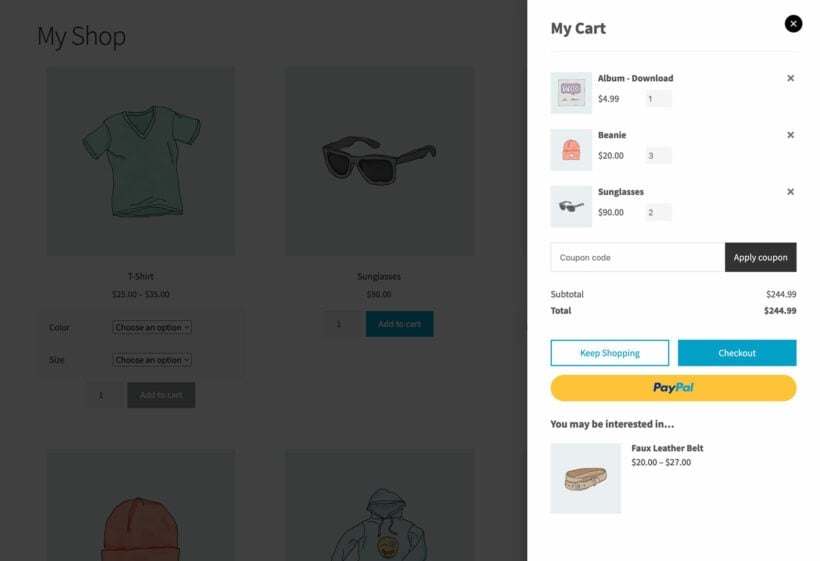Click the Checkout button
Screen dimensions: 820x561
(x=737, y=353)
